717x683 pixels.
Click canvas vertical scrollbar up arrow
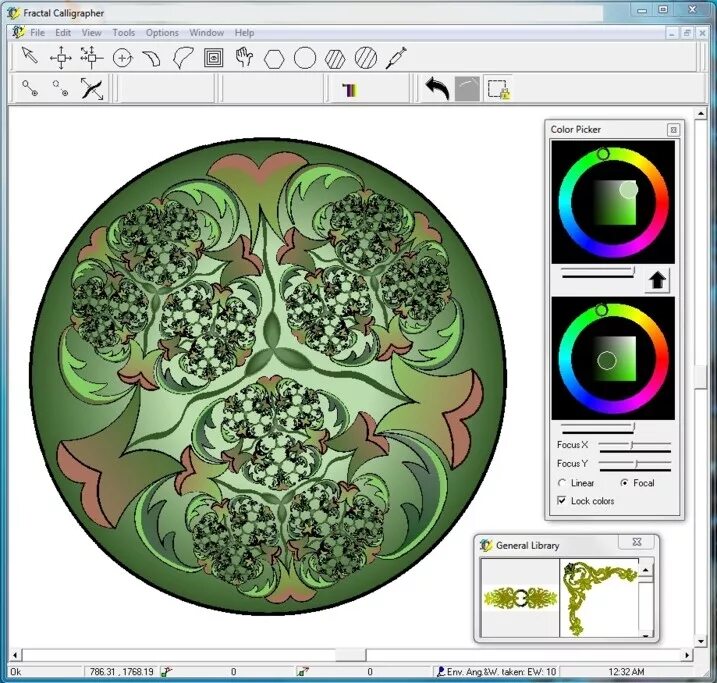pyautogui.click(x=701, y=113)
